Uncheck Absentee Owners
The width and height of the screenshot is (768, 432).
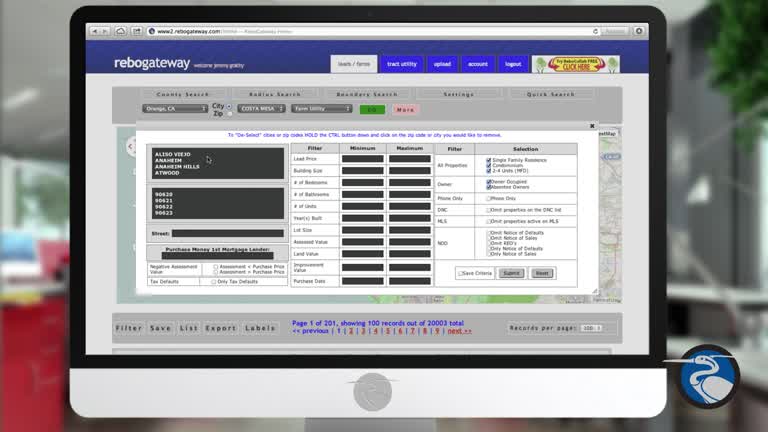(x=488, y=187)
